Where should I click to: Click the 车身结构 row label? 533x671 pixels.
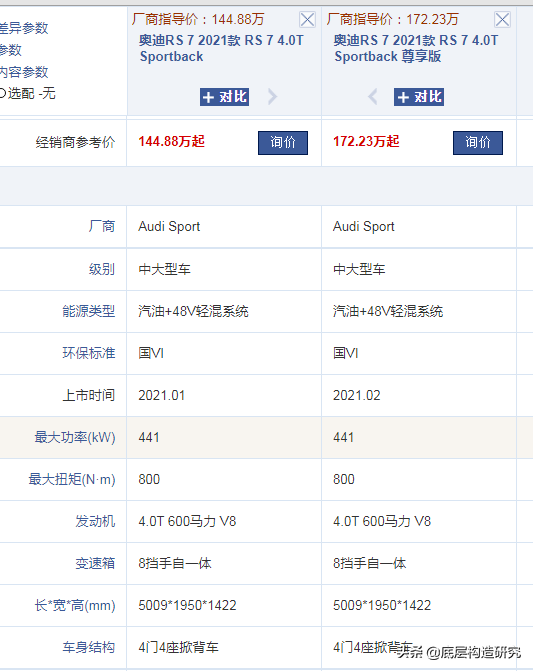pyautogui.click(x=89, y=647)
